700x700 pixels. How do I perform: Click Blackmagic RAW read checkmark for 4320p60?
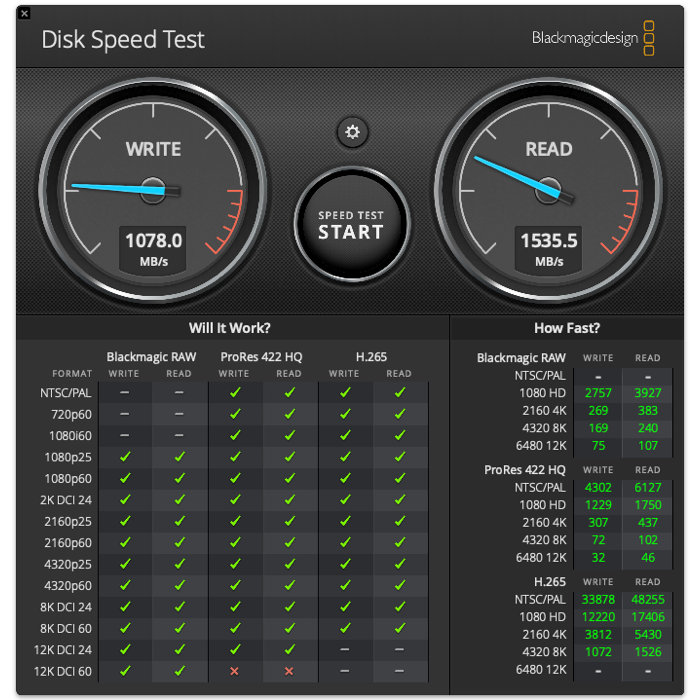click(x=179, y=585)
